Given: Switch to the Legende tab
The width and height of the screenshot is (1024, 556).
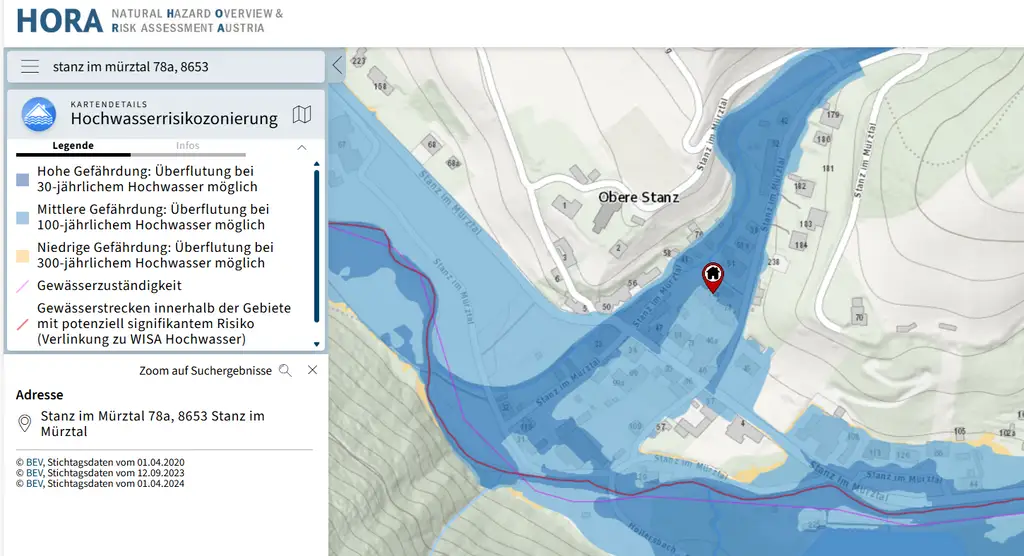Looking at the screenshot, I should (73, 146).
